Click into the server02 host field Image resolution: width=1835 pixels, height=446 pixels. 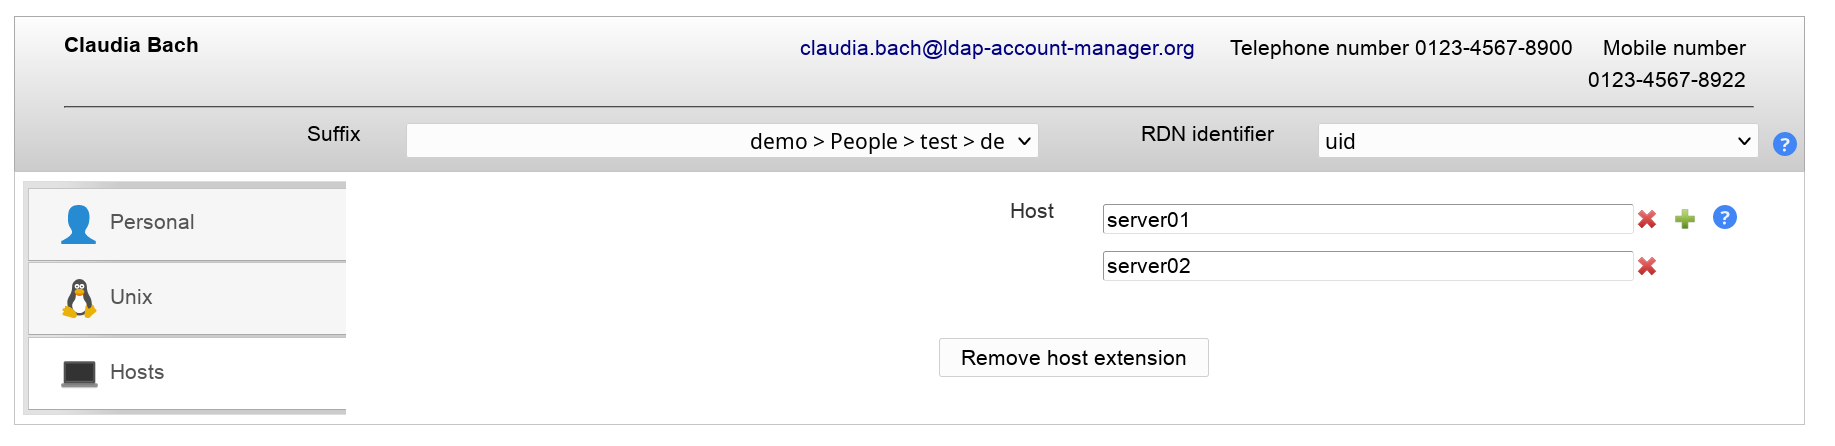click(x=1367, y=266)
